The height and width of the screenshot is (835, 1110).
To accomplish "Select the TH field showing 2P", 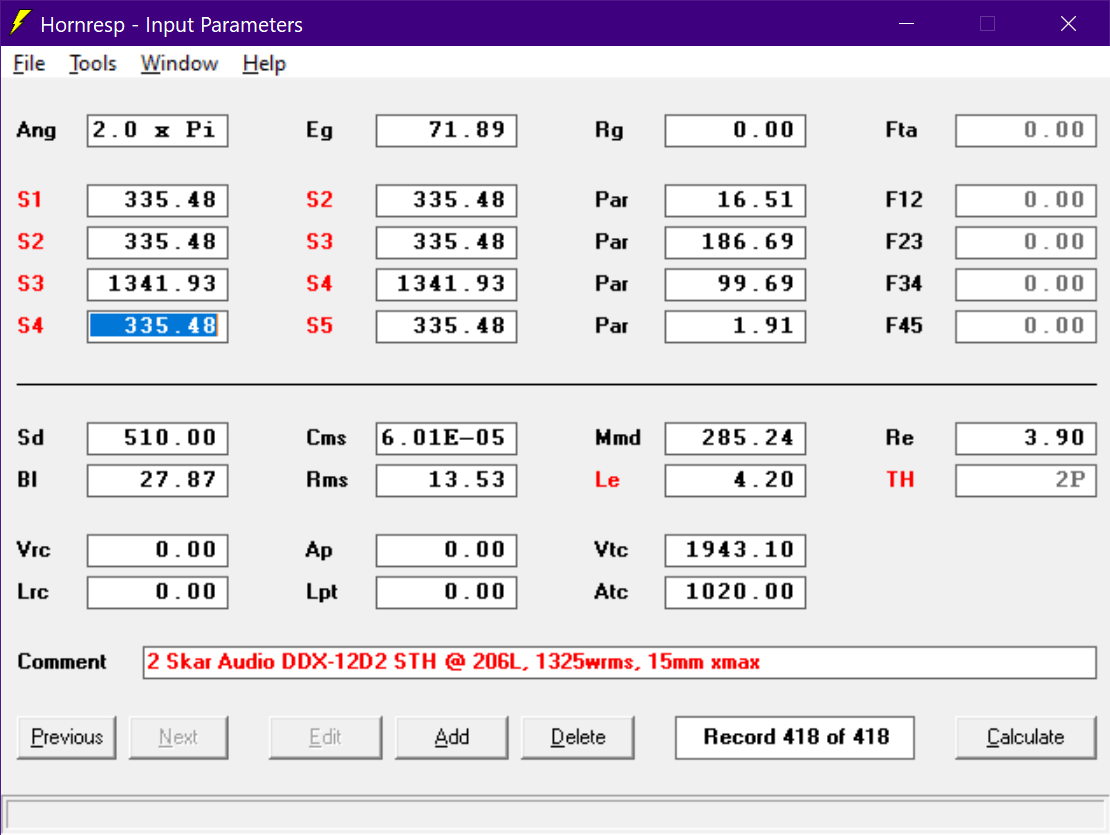I will point(1025,480).
